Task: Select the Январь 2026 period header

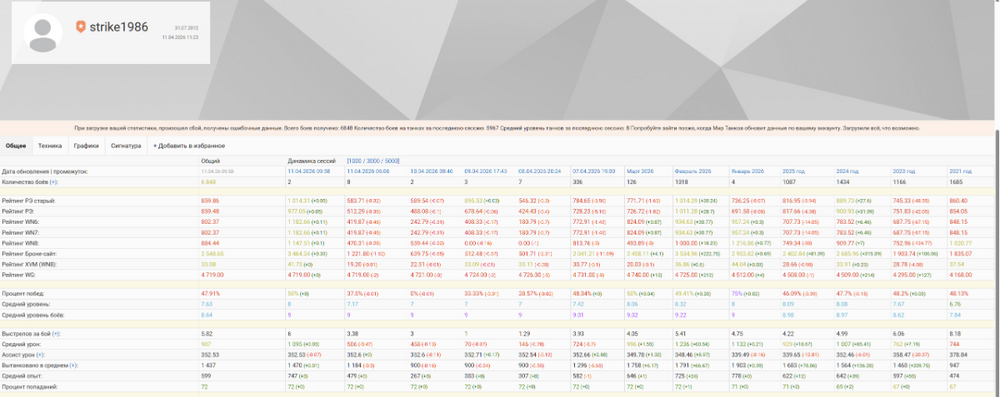Action: coord(746,172)
